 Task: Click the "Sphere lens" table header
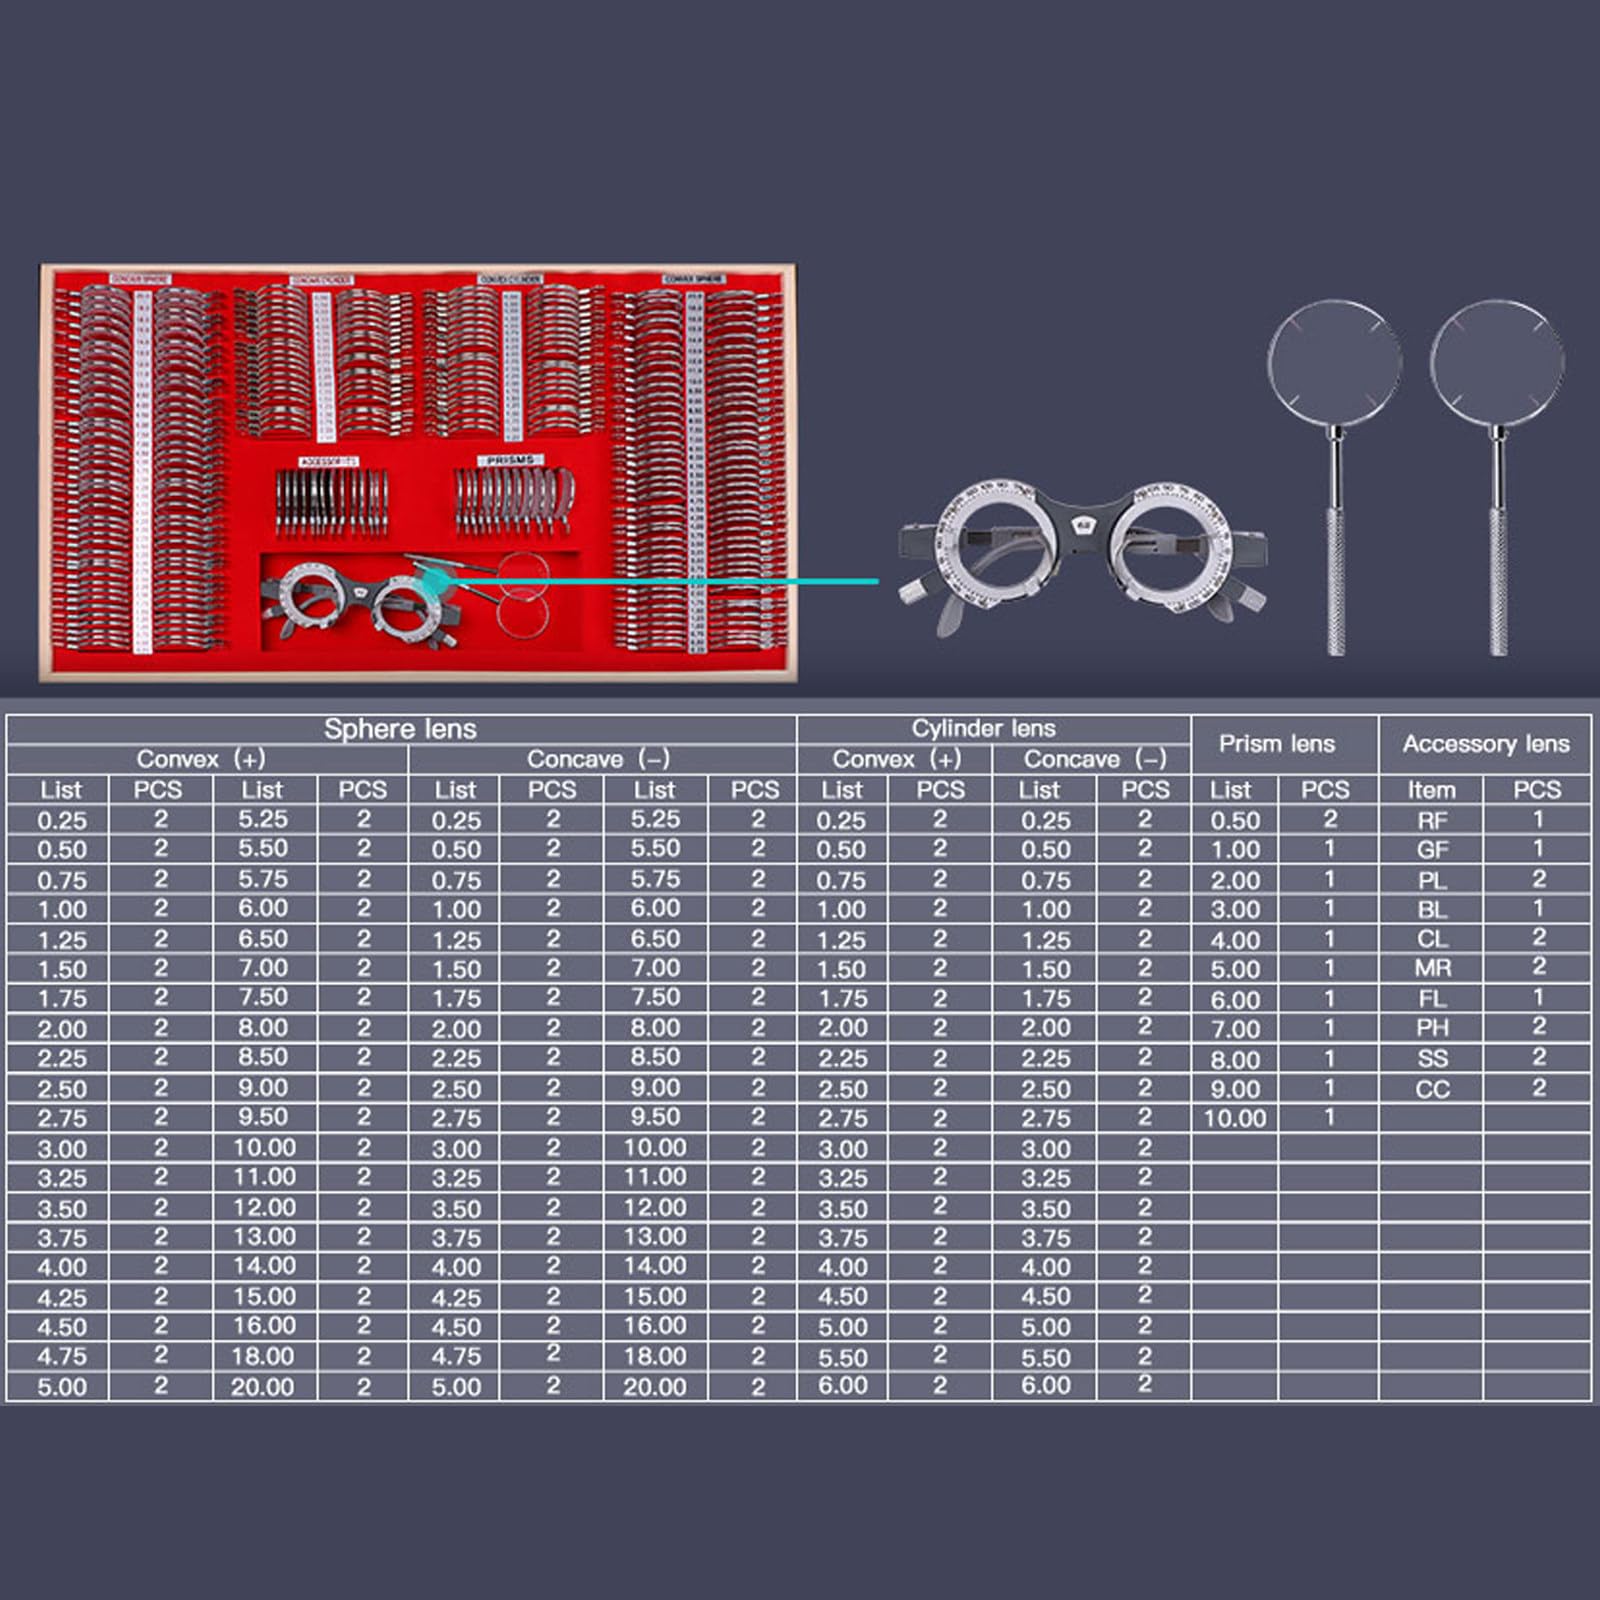tap(400, 729)
